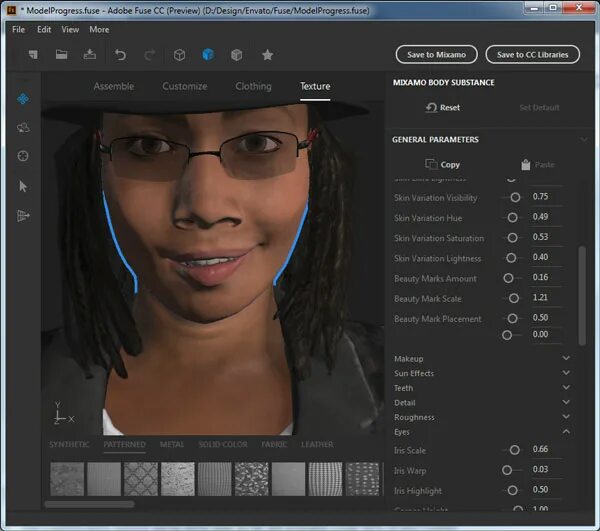Click the New document icon in toolbar
This screenshot has height=531, width=600.
coord(33,55)
